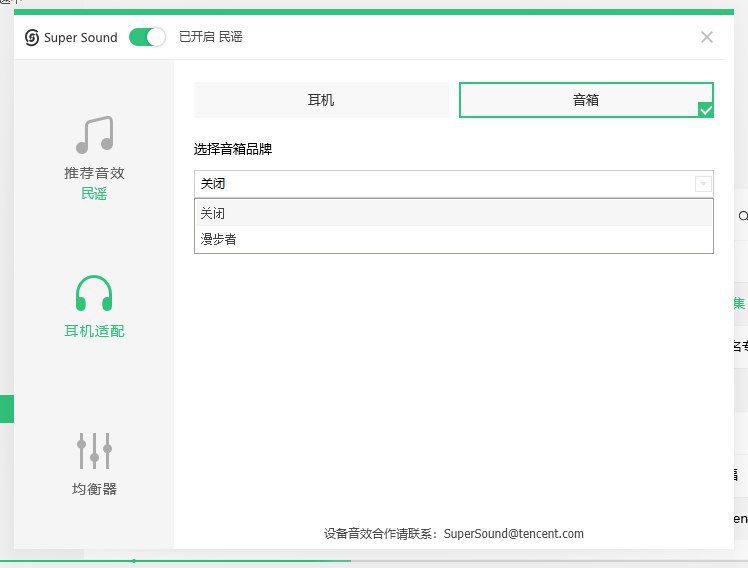This screenshot has height=568, width=748.
Task: Click the 均衡器 sidebar label
Action: point(94,489)
